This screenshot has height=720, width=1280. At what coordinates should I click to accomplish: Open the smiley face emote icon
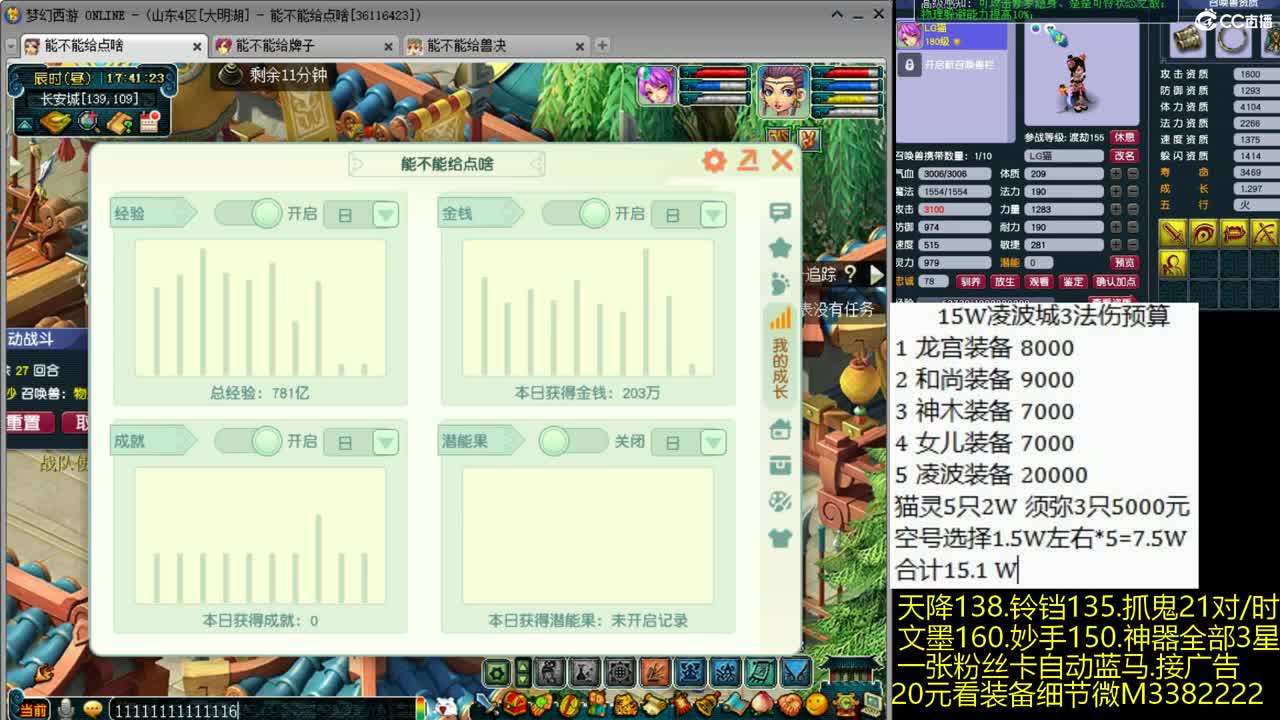coord(817,704)
